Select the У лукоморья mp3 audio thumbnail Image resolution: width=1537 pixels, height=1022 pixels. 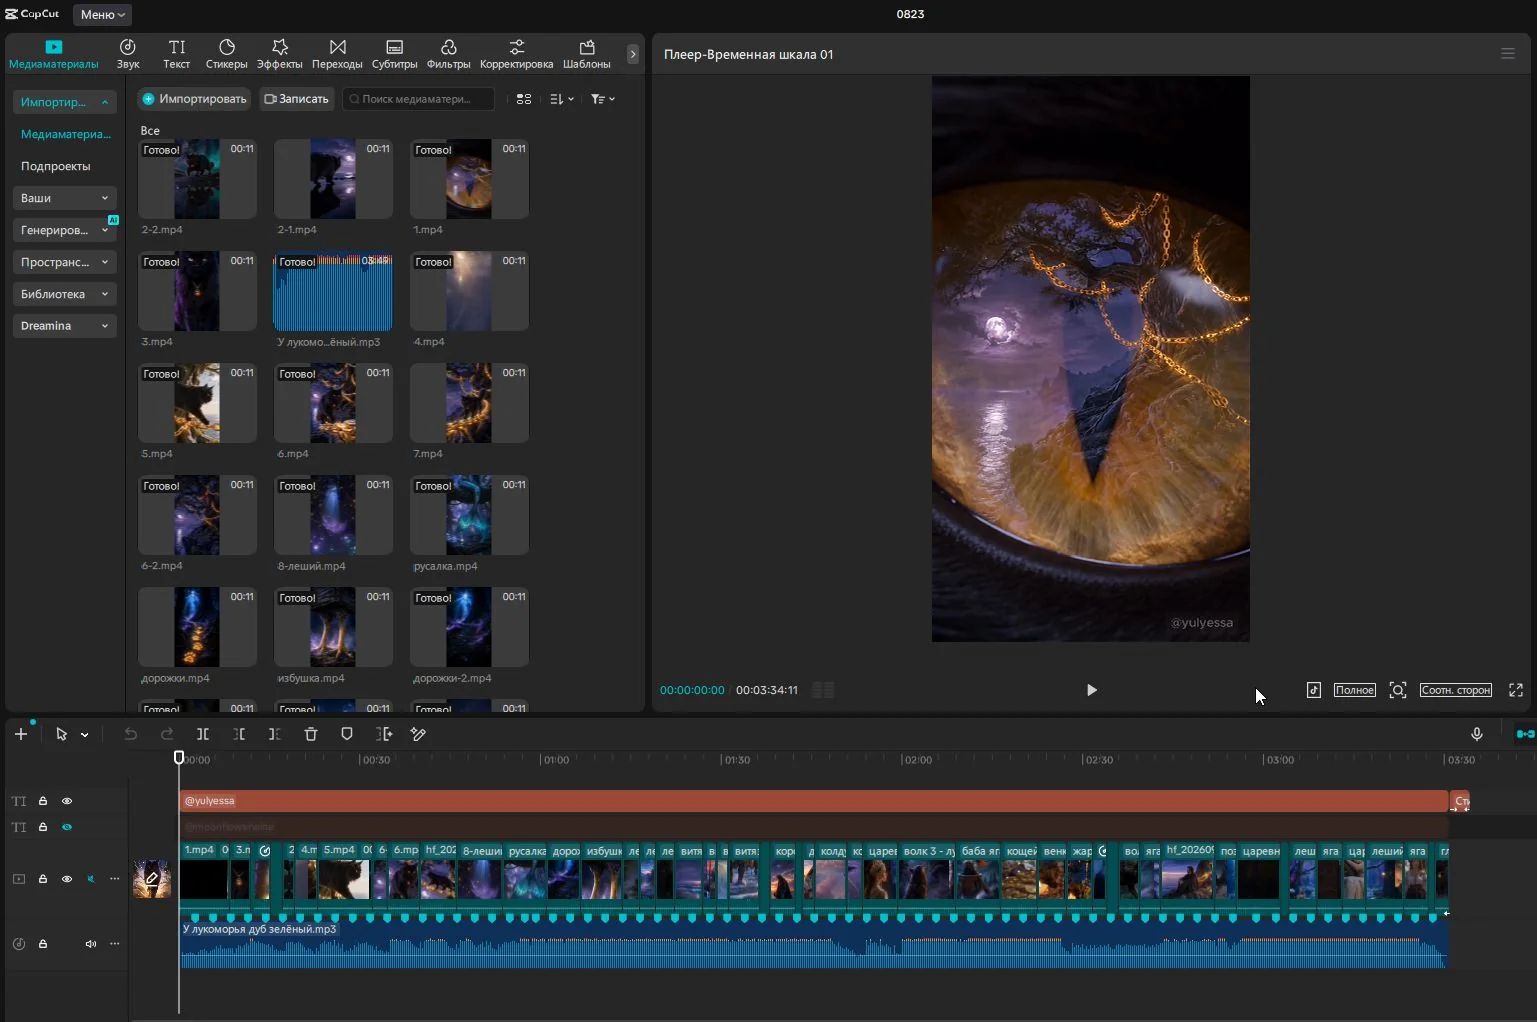click(x=333, y=291)
